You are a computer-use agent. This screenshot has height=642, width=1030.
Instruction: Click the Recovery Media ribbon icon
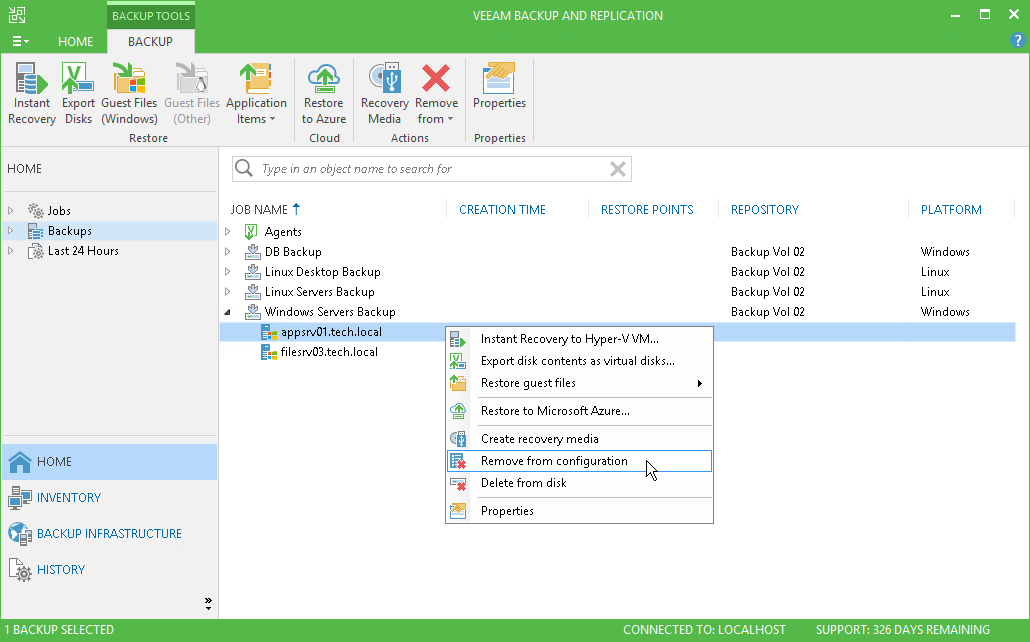tap(384, 93)
